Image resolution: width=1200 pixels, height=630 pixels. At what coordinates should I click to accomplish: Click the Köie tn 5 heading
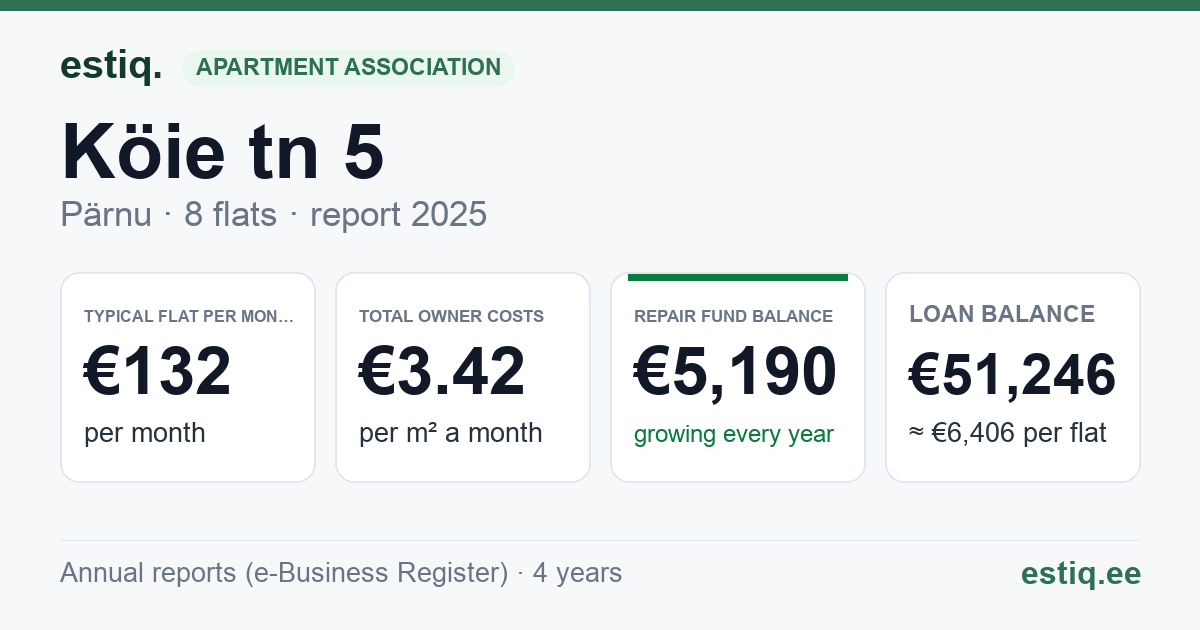pos(222,152)
